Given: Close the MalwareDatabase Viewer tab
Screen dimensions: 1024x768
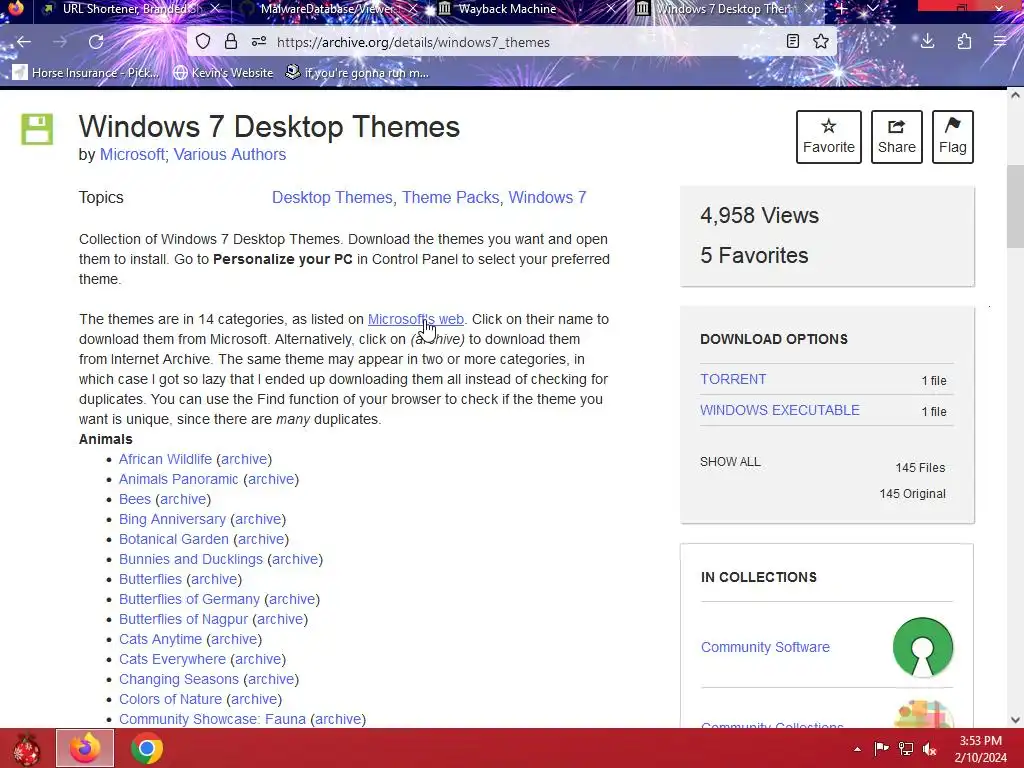Looking at the screenshot, I should [x=413, y=8].
